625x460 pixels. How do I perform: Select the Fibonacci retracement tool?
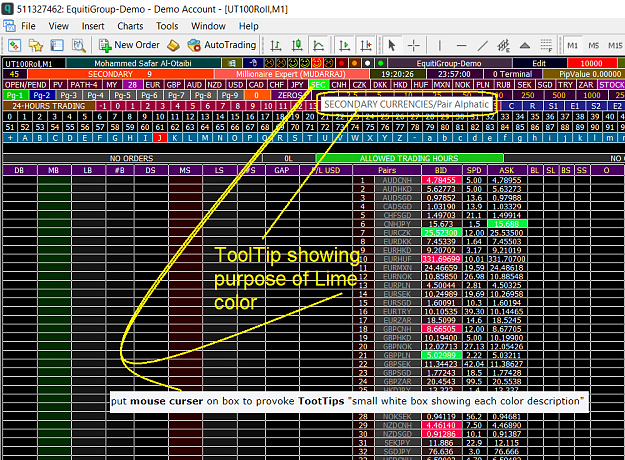point(546,45)
